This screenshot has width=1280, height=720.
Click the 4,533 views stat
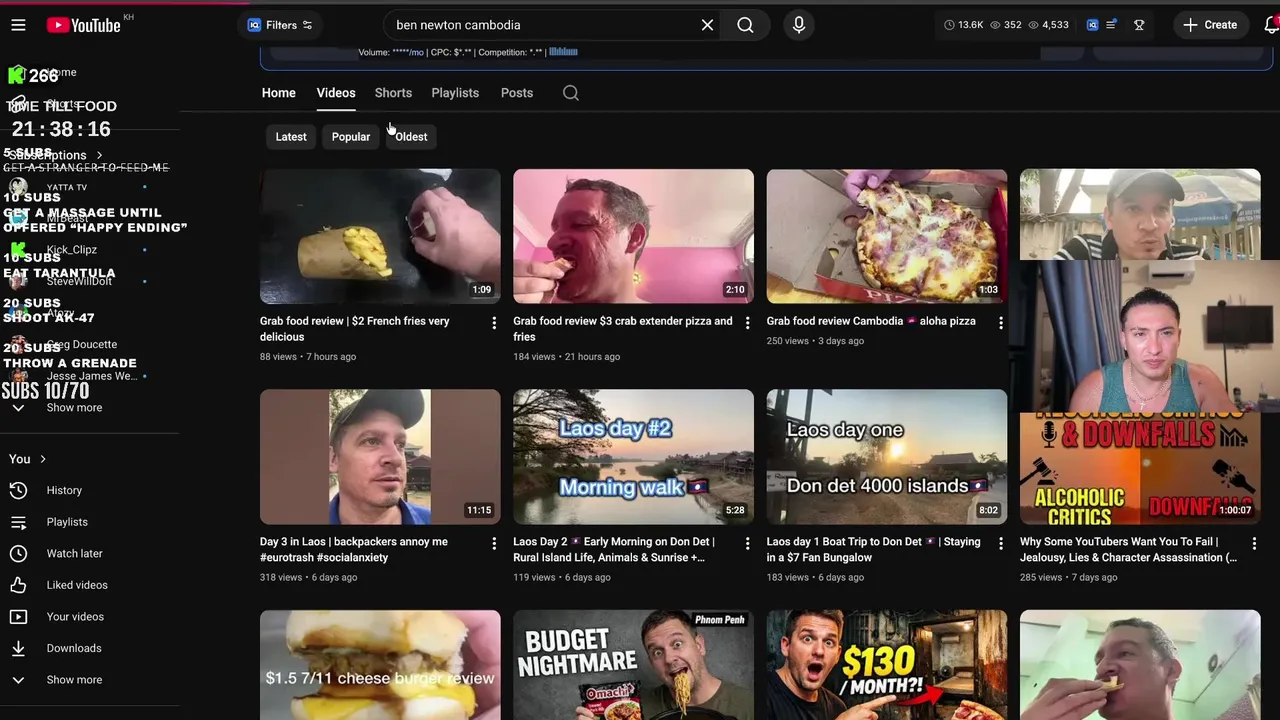pos(1049,25)
